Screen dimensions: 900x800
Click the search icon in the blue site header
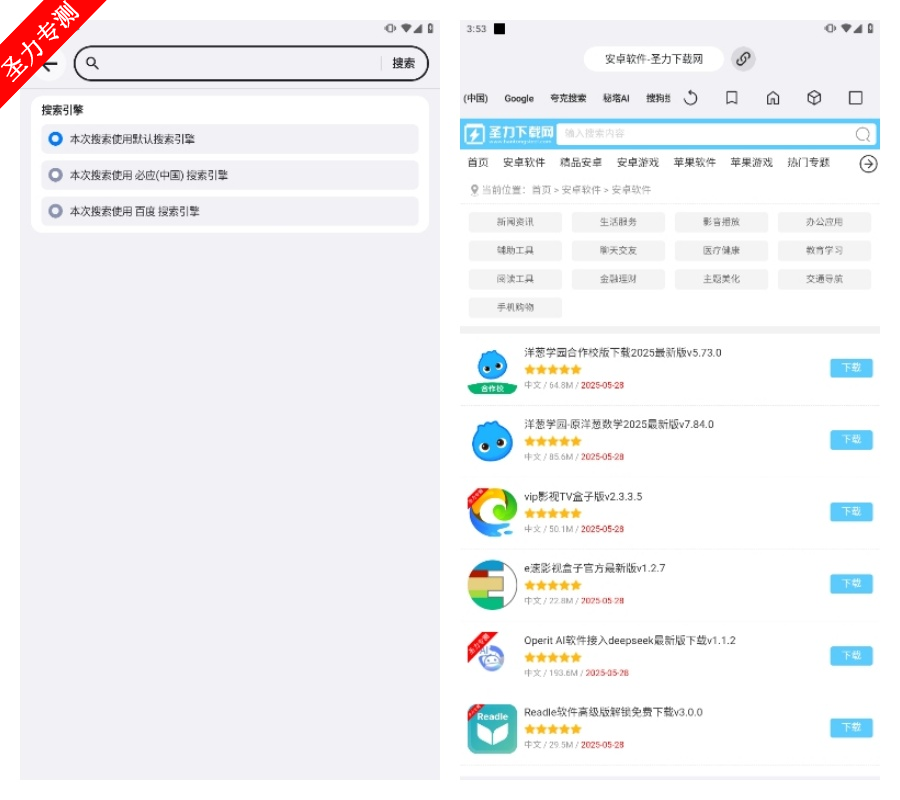click(863, 134)
